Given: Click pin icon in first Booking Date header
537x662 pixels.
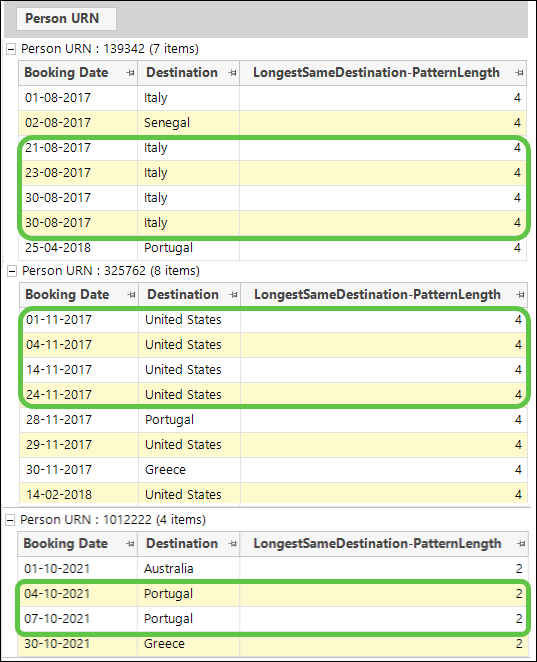Looking at the screenshot, I should [x=130, y=73].
